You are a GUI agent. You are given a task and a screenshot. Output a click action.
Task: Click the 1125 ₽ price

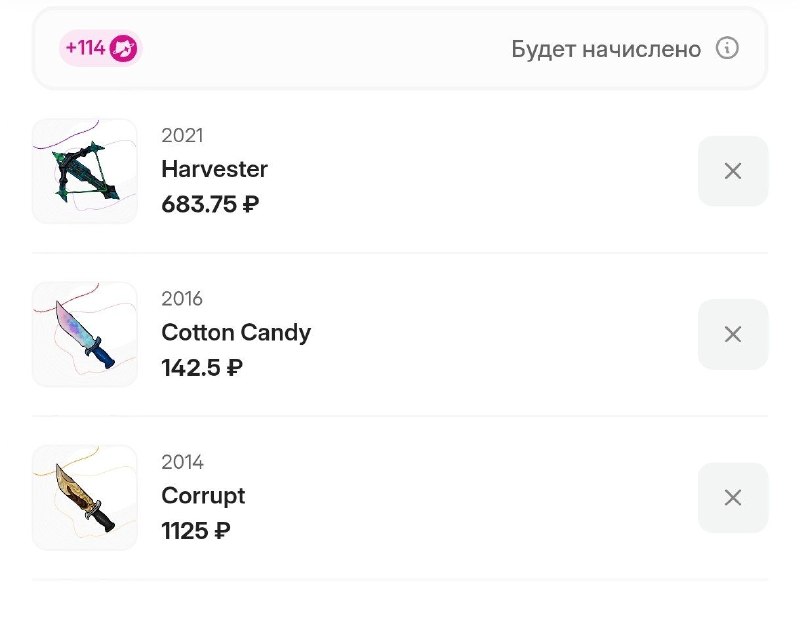coord(196,531)
